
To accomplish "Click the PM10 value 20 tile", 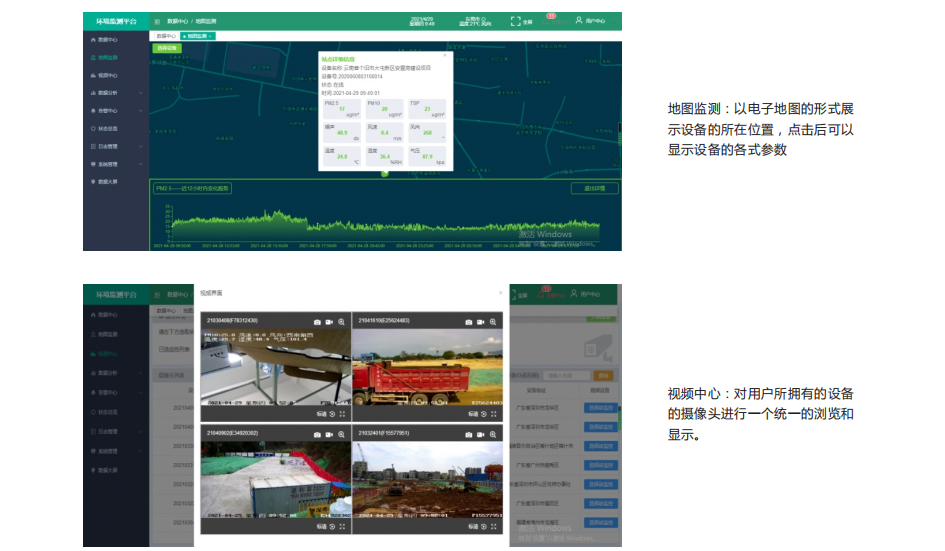I will point(385,109).
